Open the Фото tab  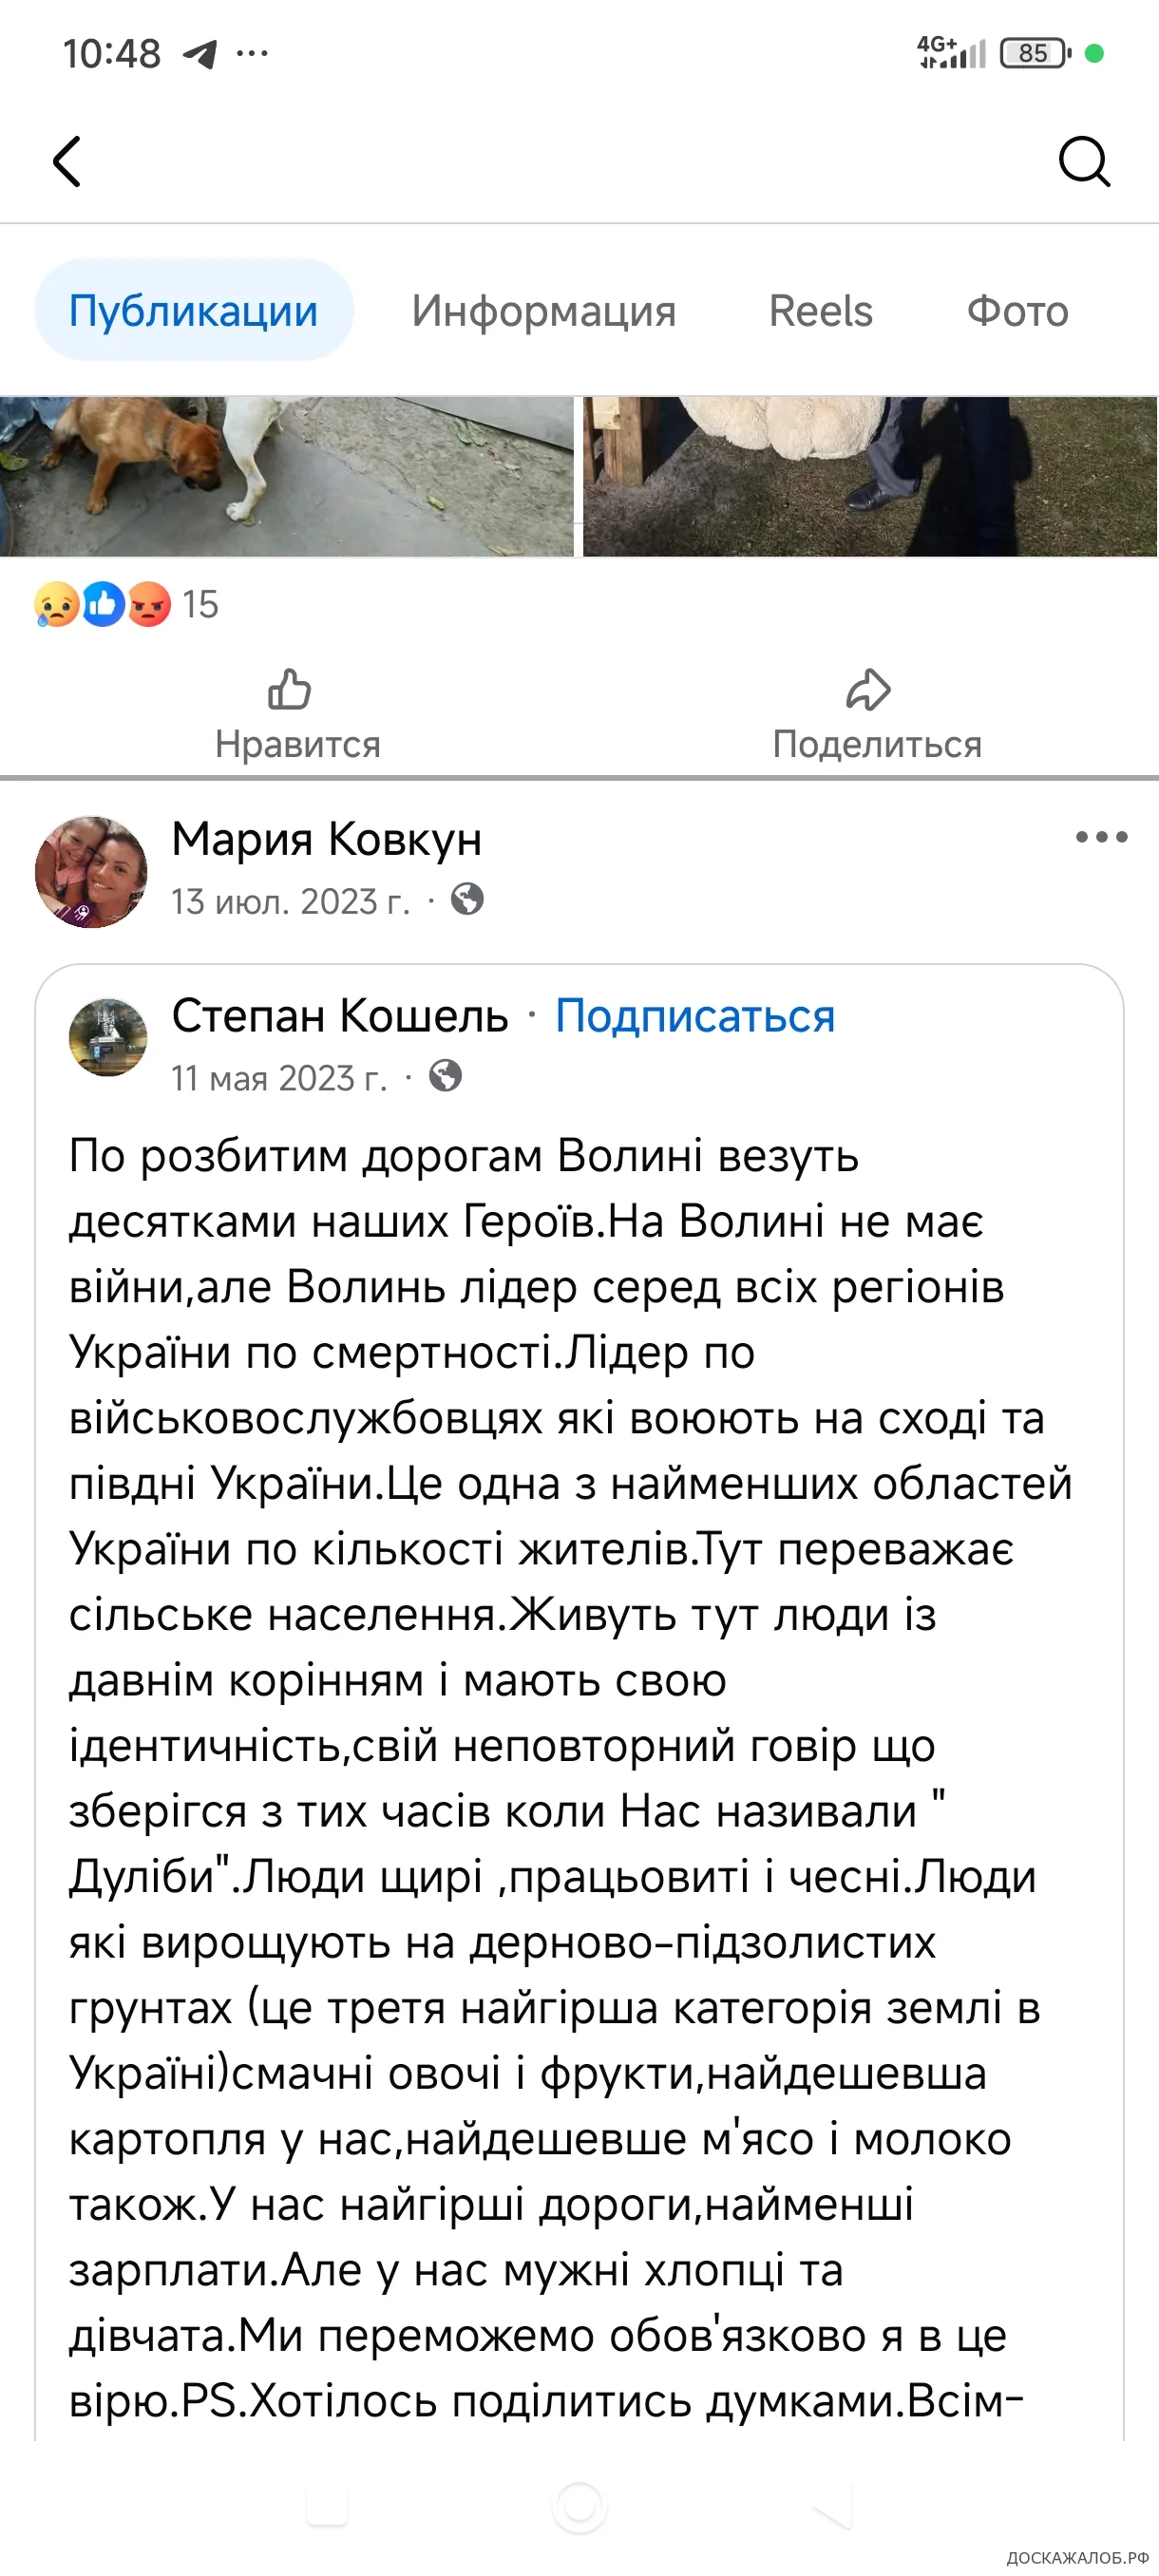(1017, 311)
